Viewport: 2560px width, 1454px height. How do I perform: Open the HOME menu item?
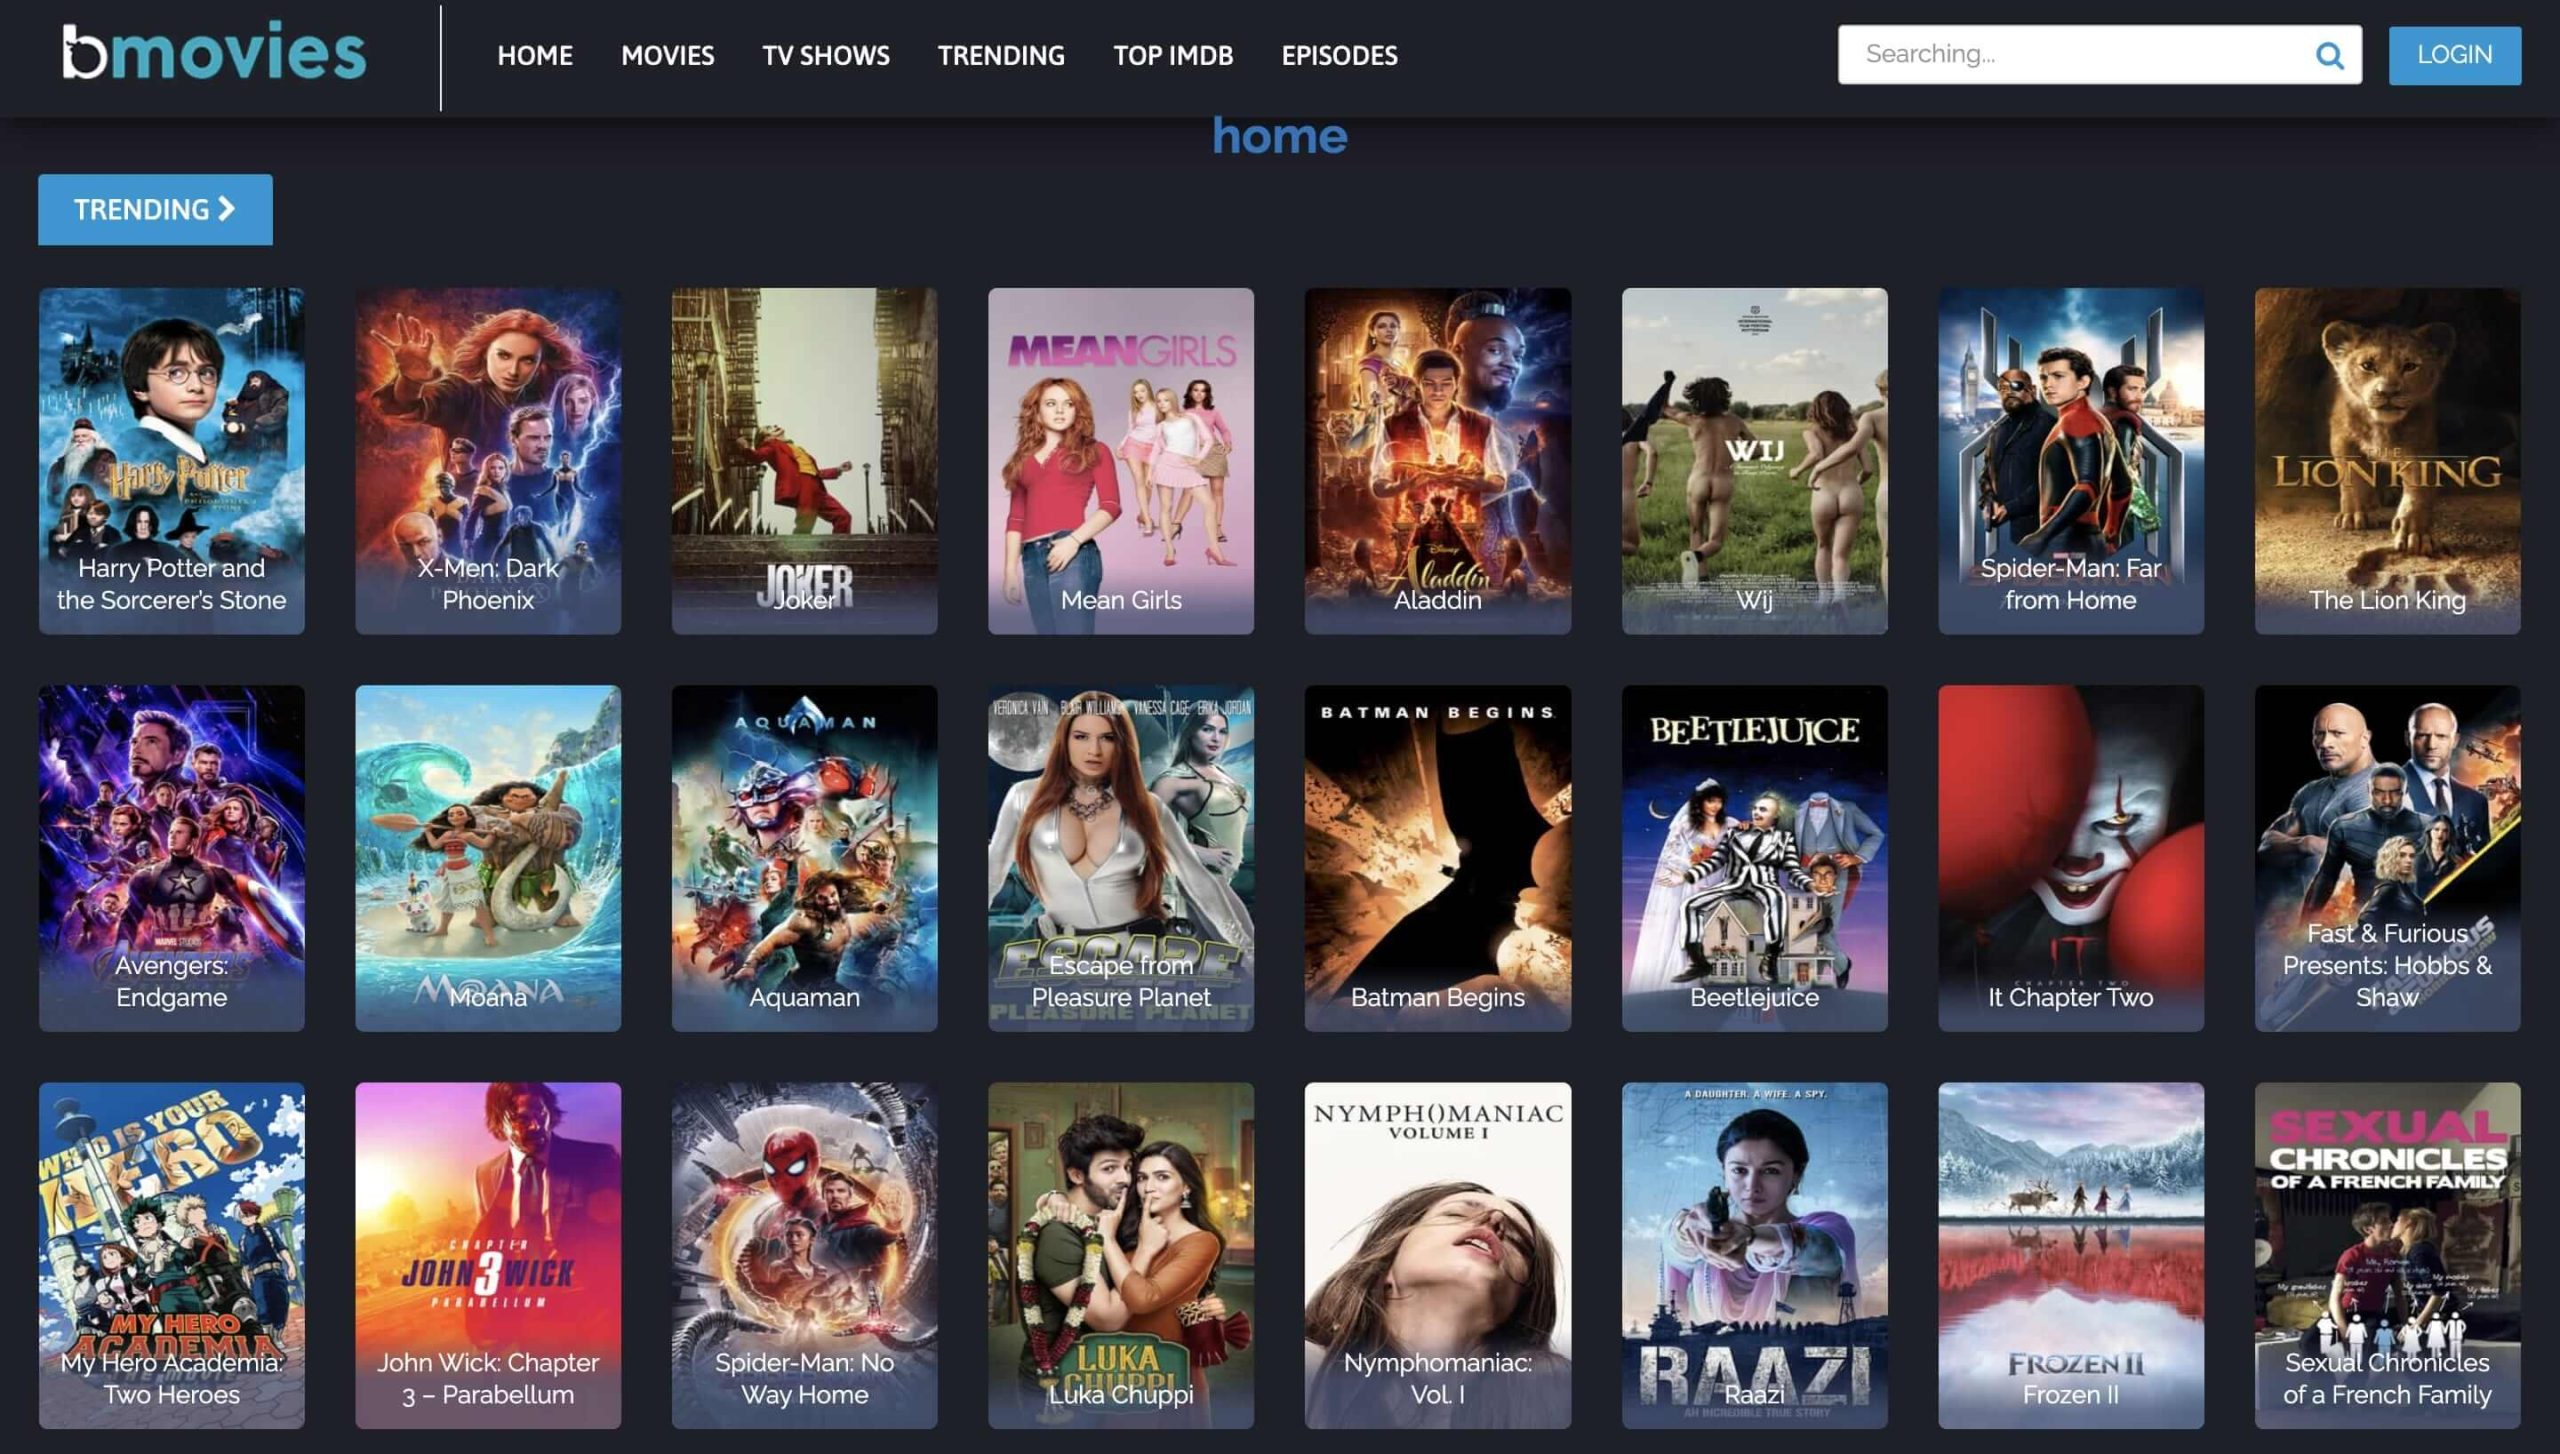click(535, 55)
